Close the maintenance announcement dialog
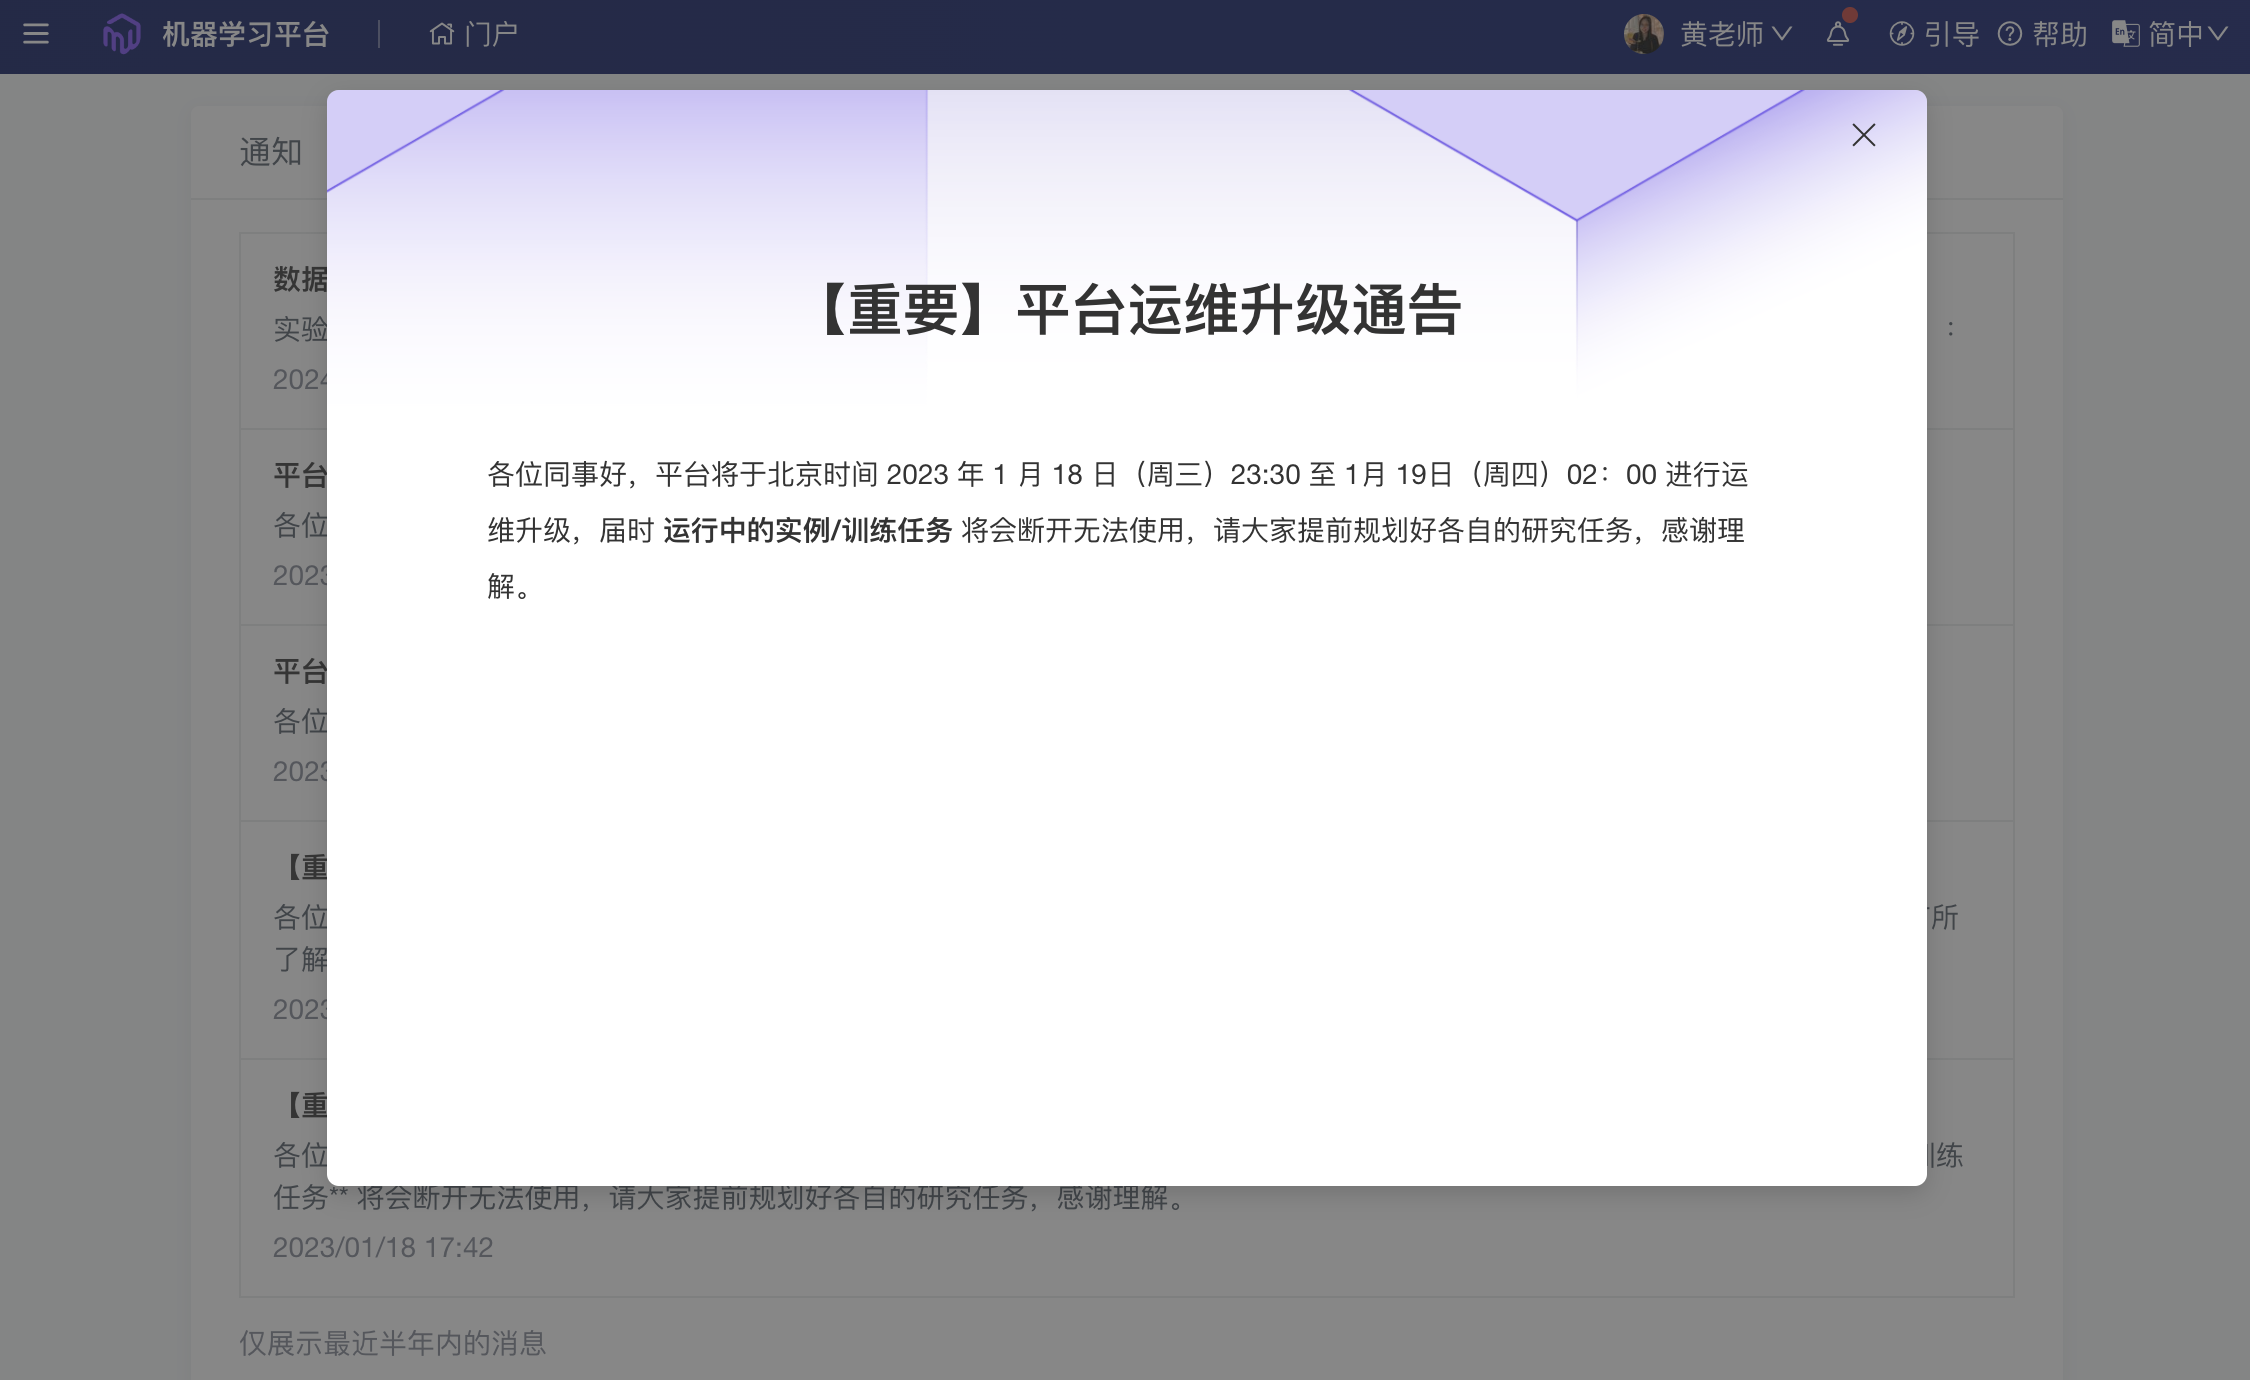This screenshot has width=2250, height=1380. coord(1863,135)
